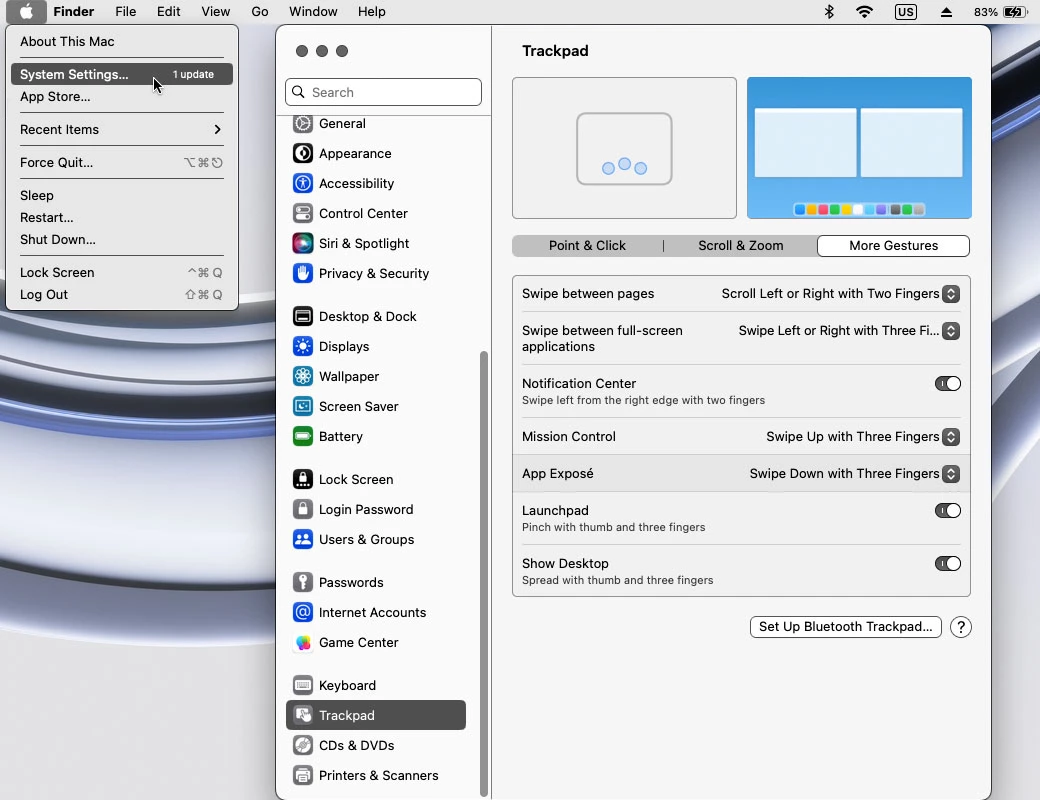The width and height of the screenshot is (1040, 800).
Task: Choose Shut Down from Apple menu
Action: tap(122, 239)
